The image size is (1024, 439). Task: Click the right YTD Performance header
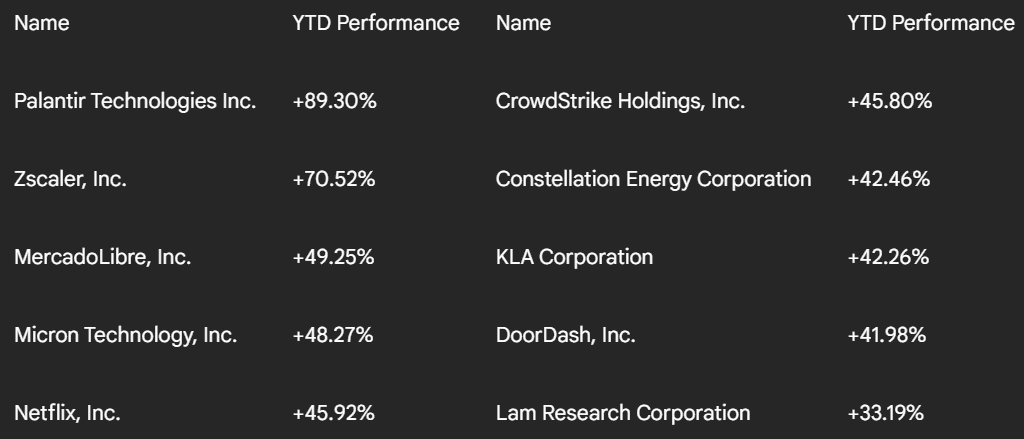pos(931,23)
